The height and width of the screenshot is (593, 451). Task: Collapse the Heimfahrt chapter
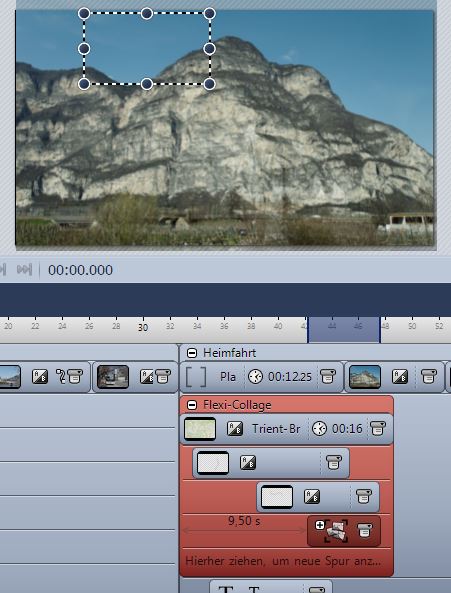coord(192,353)
